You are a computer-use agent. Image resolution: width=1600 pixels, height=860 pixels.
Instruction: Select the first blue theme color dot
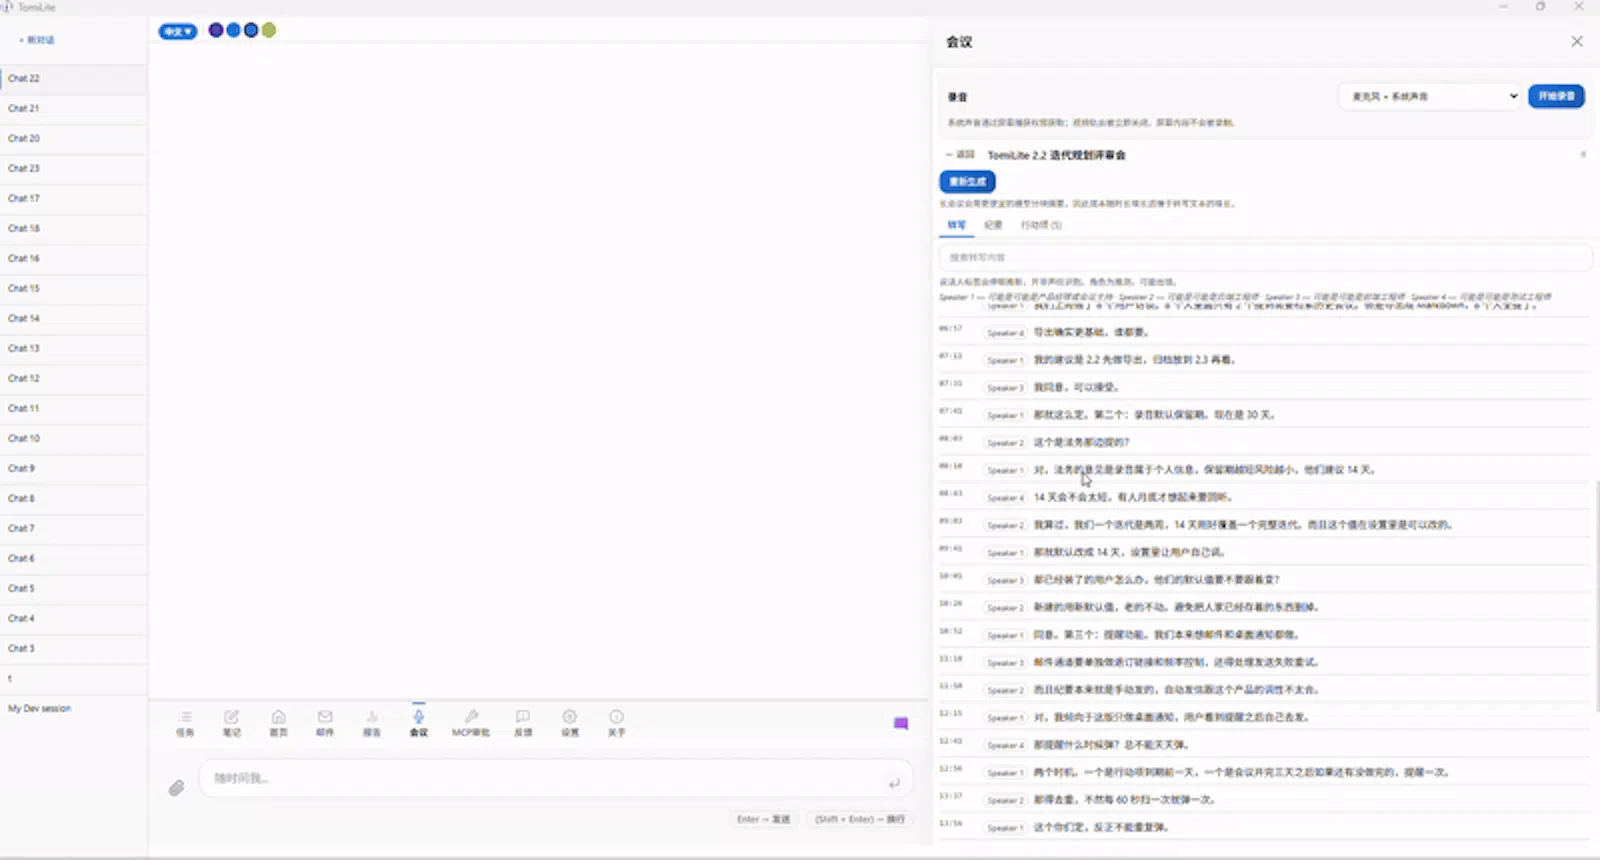(233, 30)
